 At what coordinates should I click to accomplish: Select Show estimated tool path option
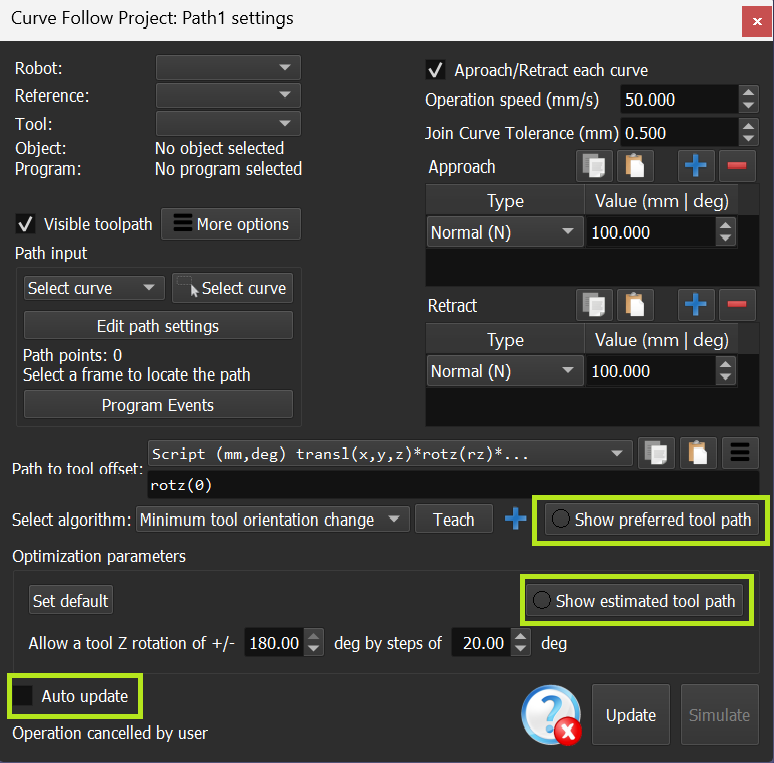[x=542, y=601]
